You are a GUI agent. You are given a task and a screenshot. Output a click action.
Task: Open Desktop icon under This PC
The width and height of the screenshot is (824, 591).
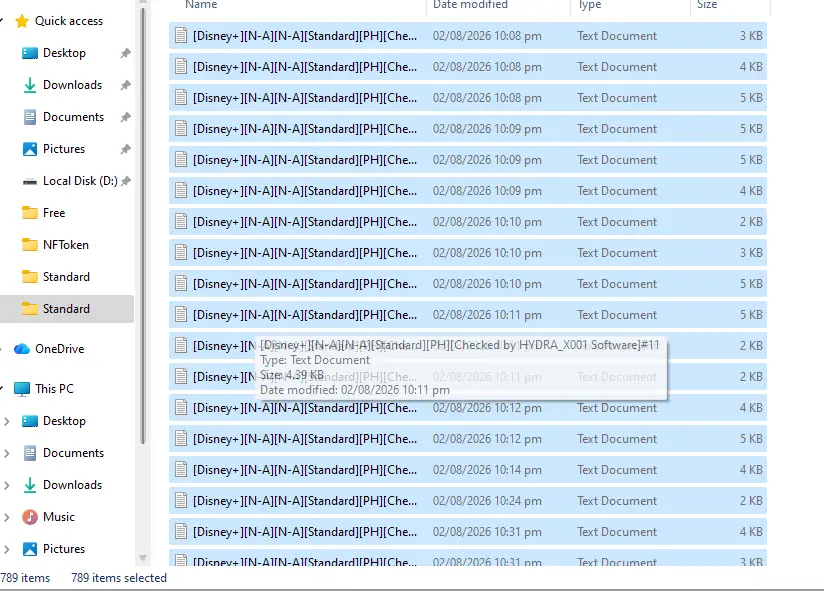[x=30, y=421]
